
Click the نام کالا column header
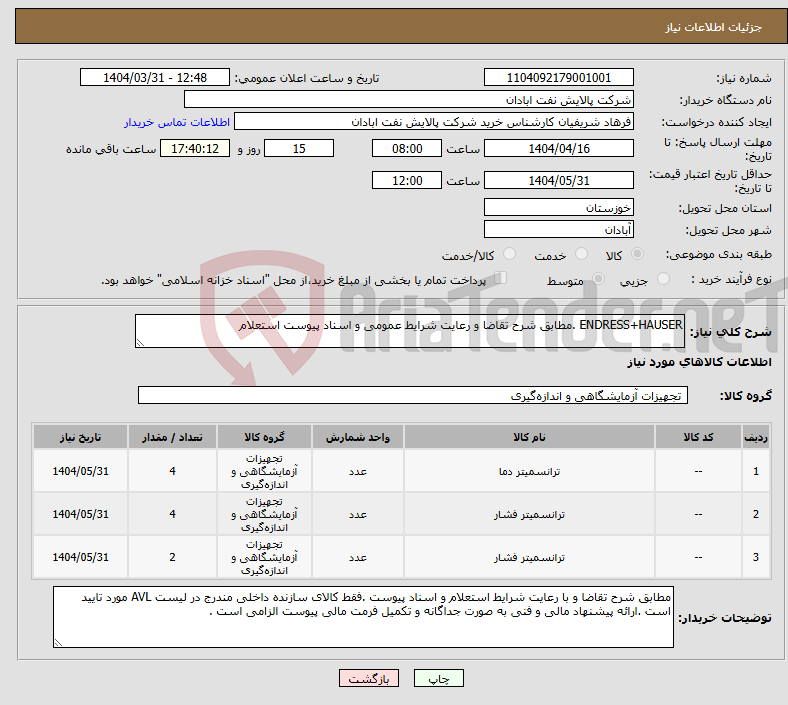coord(529,437)
